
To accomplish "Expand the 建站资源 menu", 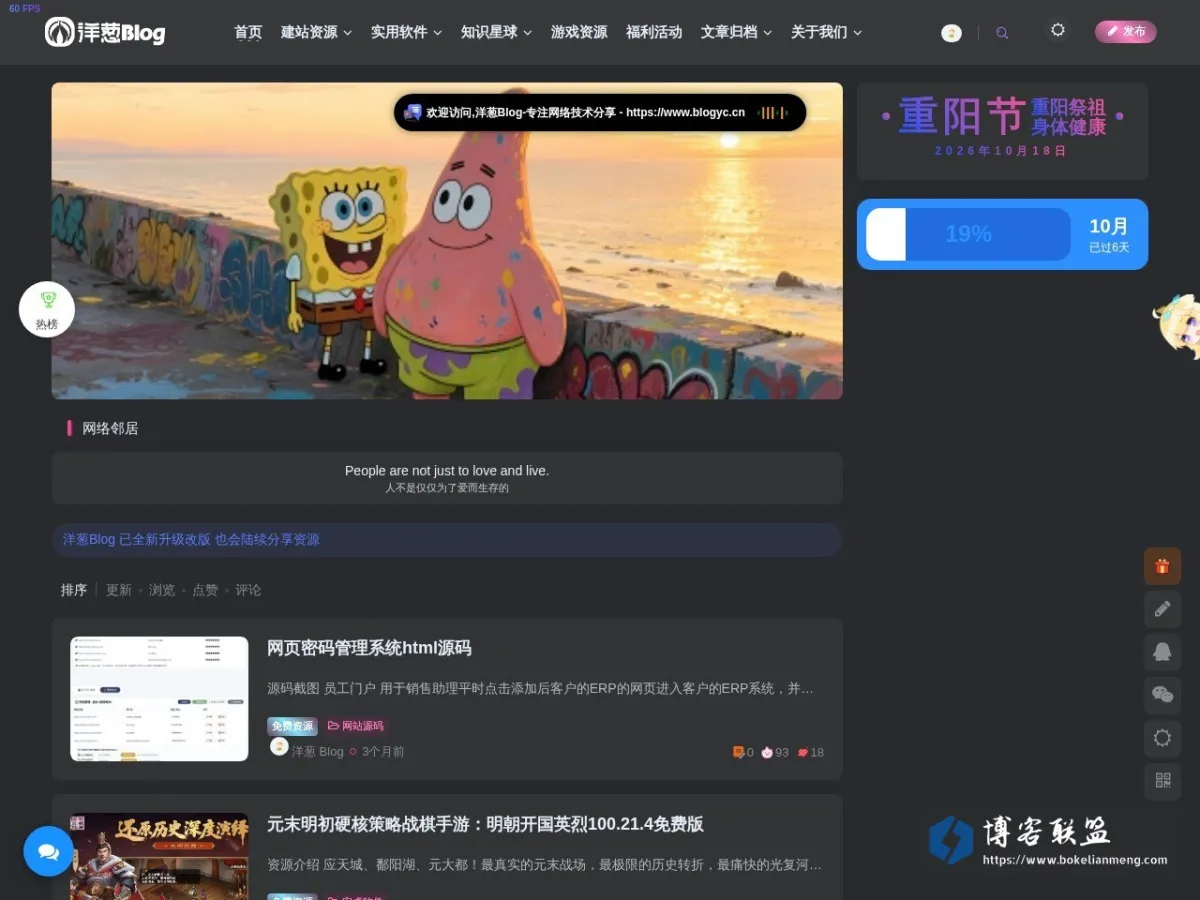I will [316, 32].
